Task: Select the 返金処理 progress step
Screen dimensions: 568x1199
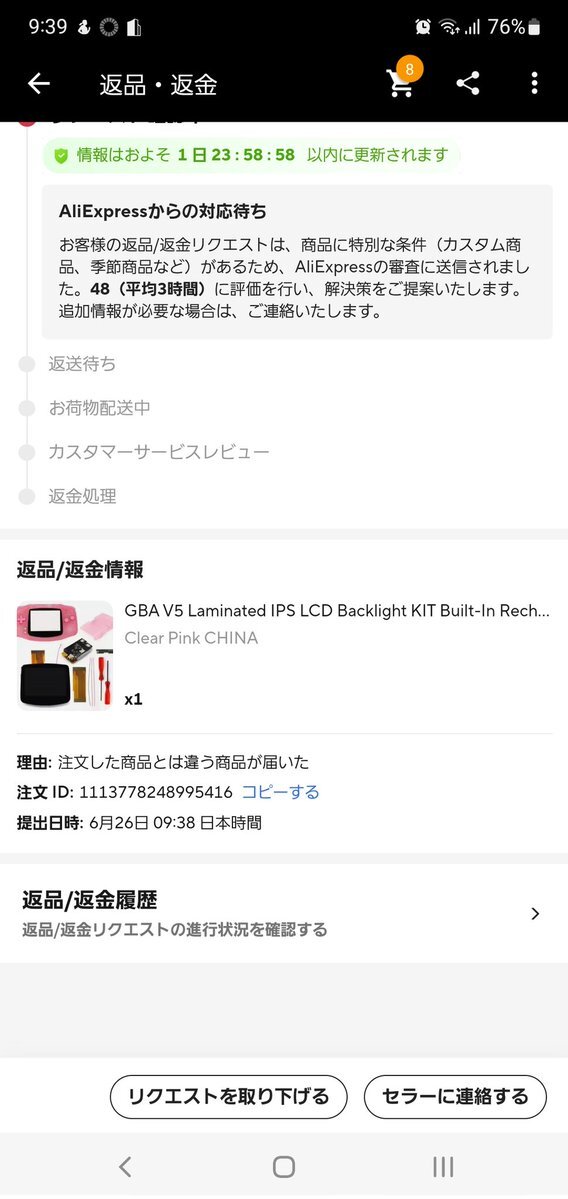Action: (83, 496)
